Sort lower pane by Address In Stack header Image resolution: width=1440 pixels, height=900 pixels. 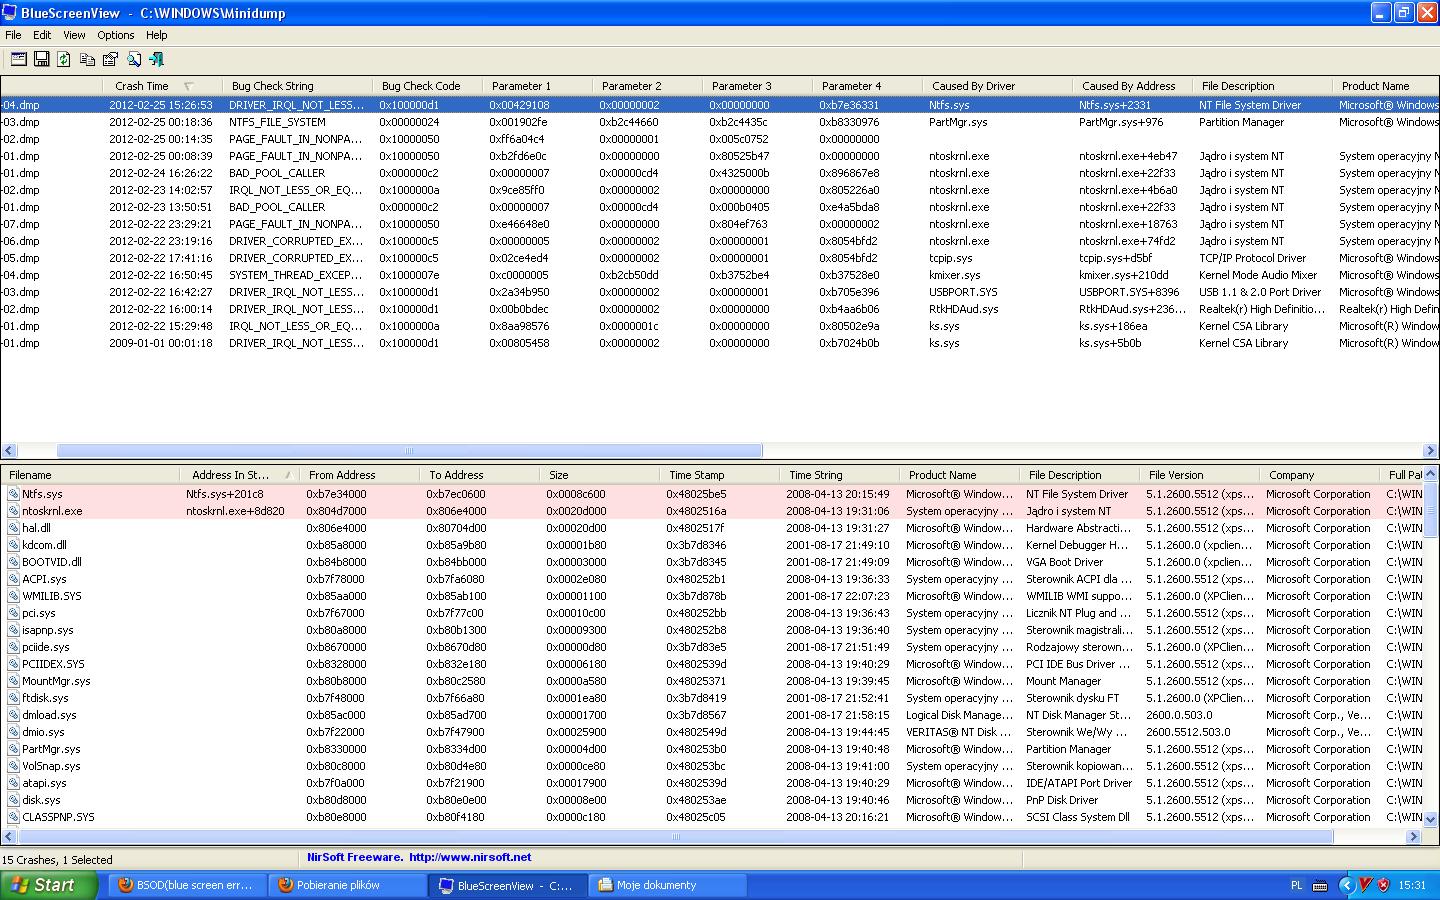pos(240,475)
